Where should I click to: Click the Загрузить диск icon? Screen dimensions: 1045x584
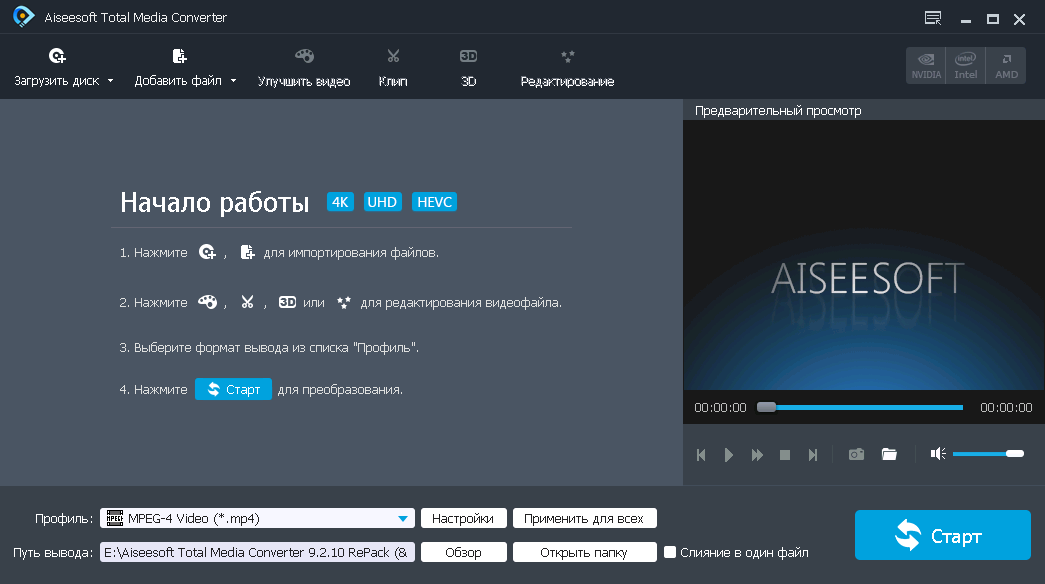[57, 55]
